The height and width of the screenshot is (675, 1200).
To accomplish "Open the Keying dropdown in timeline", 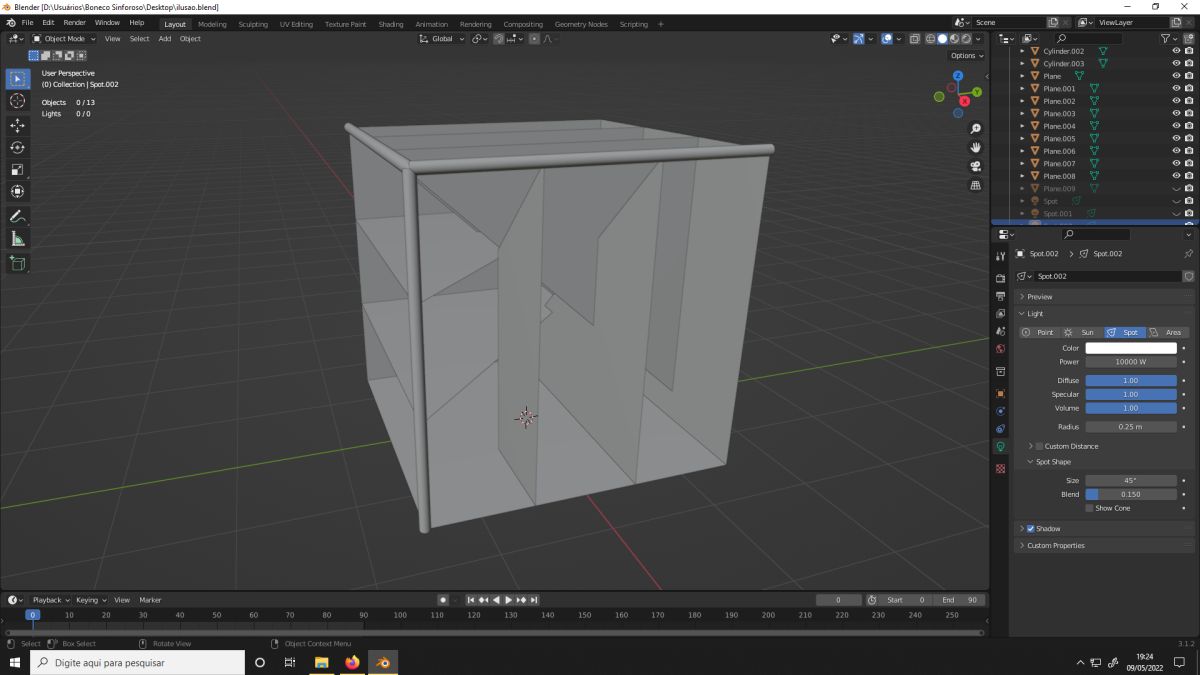I will [x=90, y=600].
